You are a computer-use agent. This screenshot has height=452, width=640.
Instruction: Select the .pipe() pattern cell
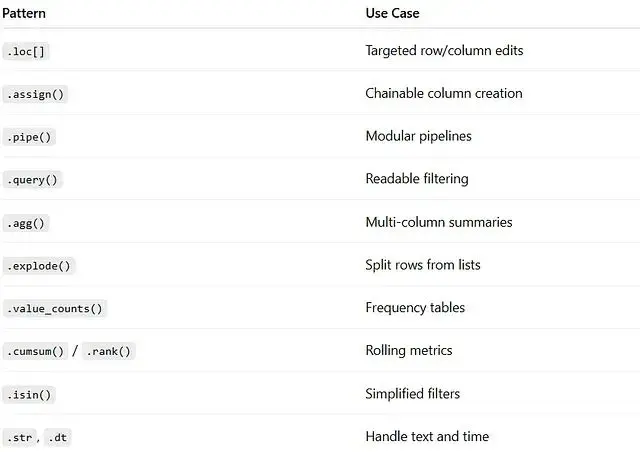pos(30,137)
